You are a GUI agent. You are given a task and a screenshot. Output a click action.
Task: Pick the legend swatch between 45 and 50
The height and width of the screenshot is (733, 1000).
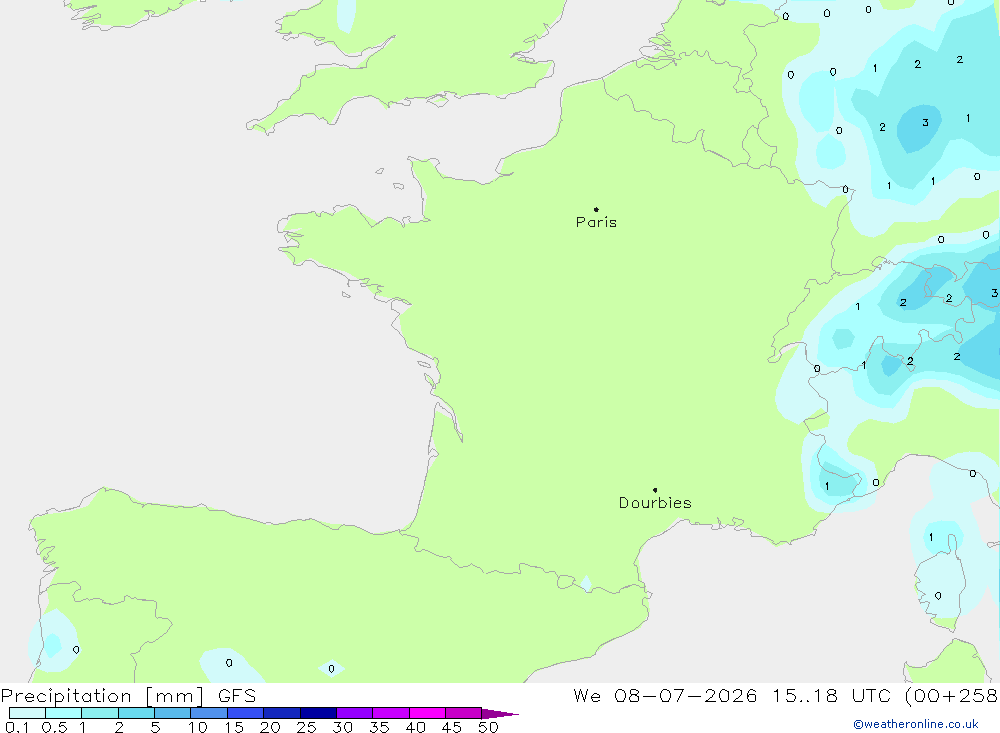coord(464,713)
